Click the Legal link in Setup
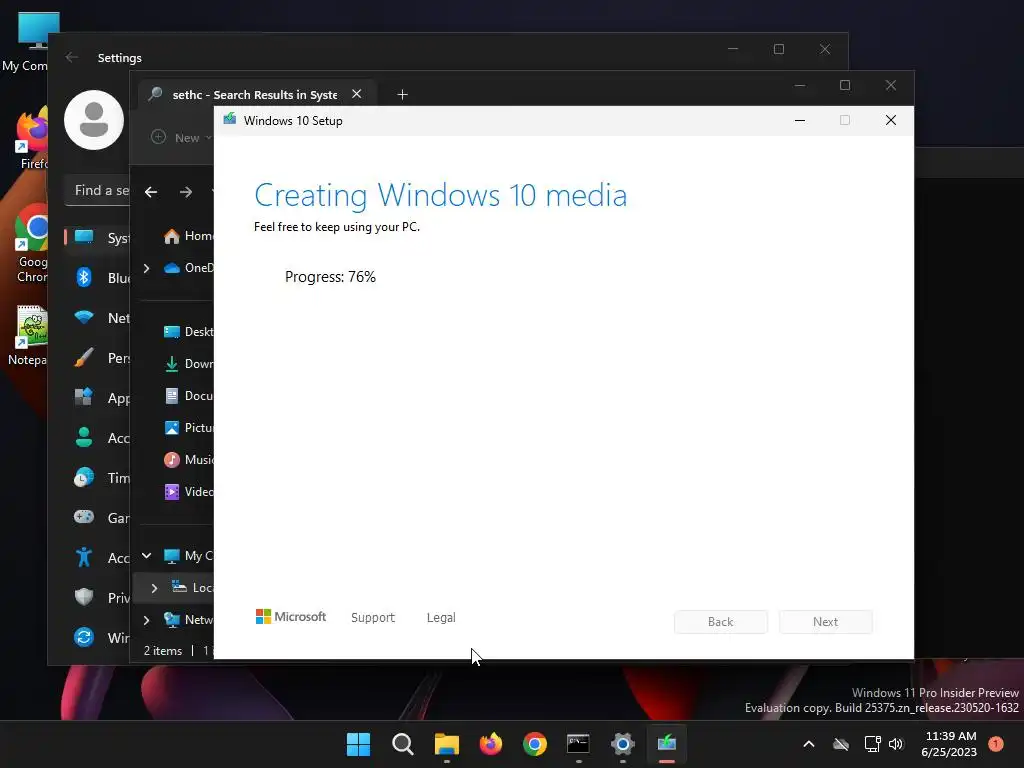 click(441, 618)
